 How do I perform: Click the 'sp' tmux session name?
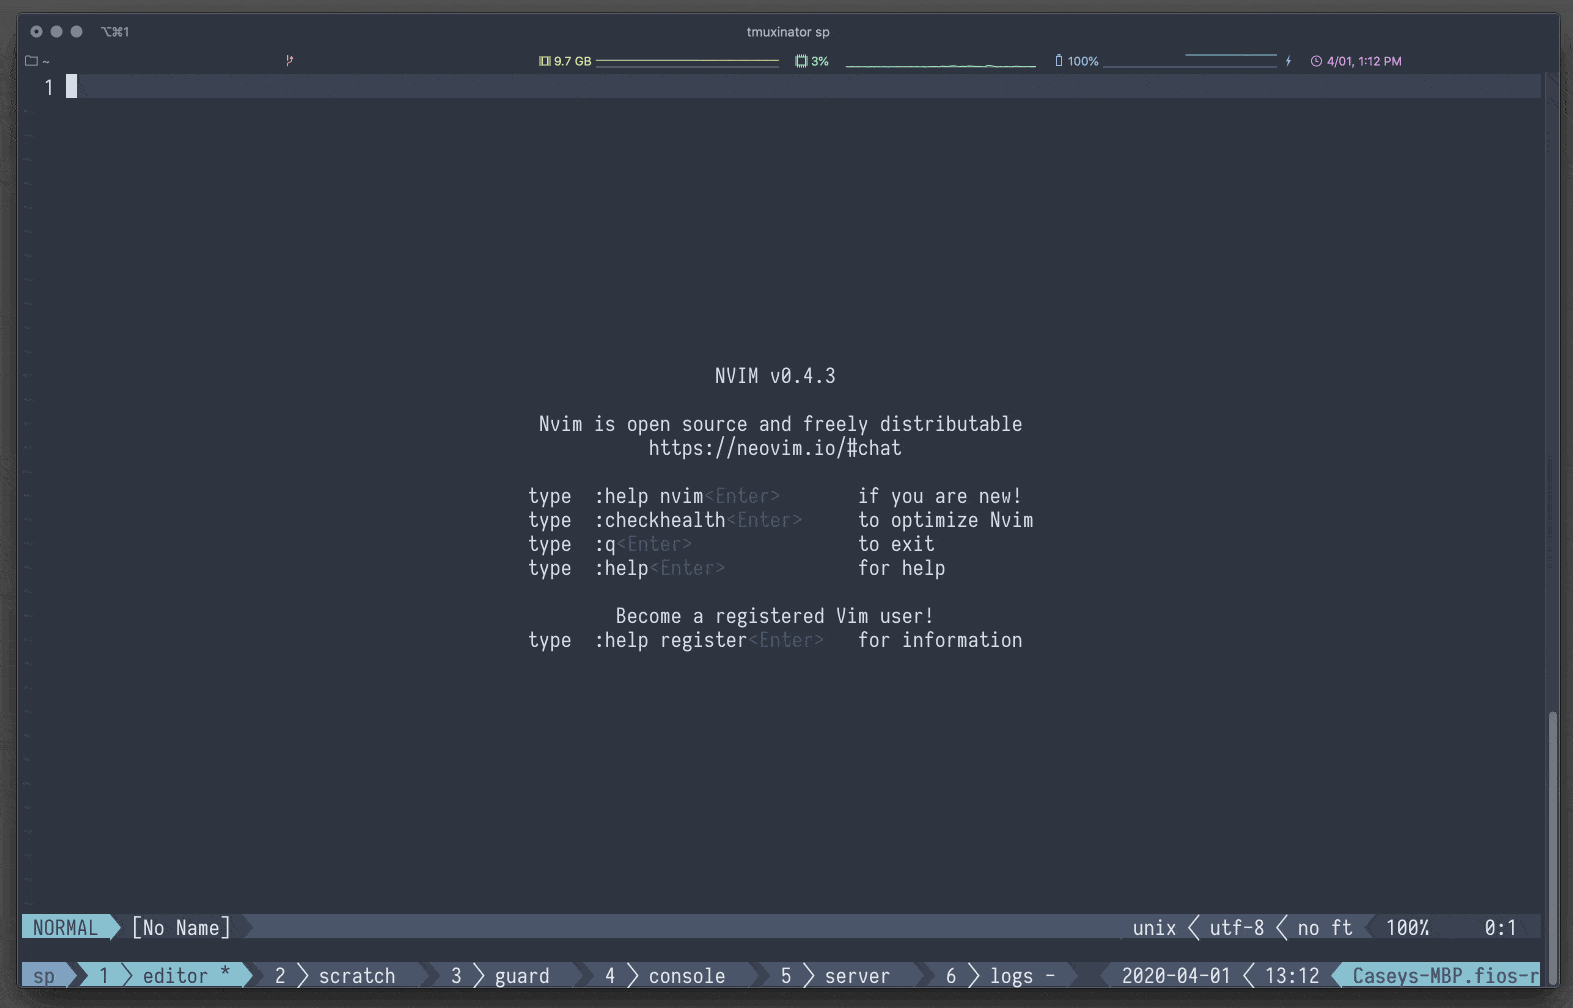point(44,975)
